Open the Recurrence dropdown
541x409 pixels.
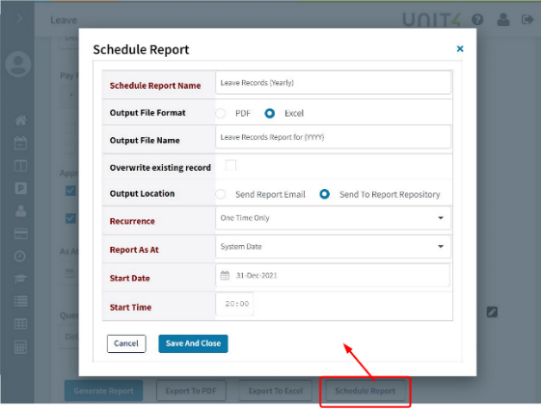pyautogui.click(x=333, y=218)
